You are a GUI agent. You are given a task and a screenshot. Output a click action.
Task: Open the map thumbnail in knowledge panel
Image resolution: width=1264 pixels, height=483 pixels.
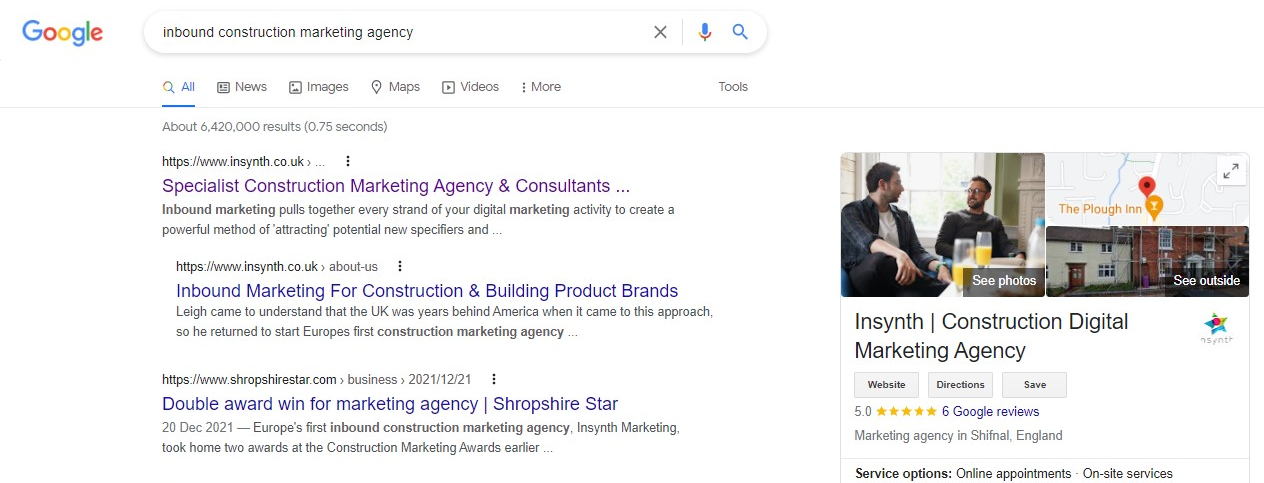tap(1147, 189)
